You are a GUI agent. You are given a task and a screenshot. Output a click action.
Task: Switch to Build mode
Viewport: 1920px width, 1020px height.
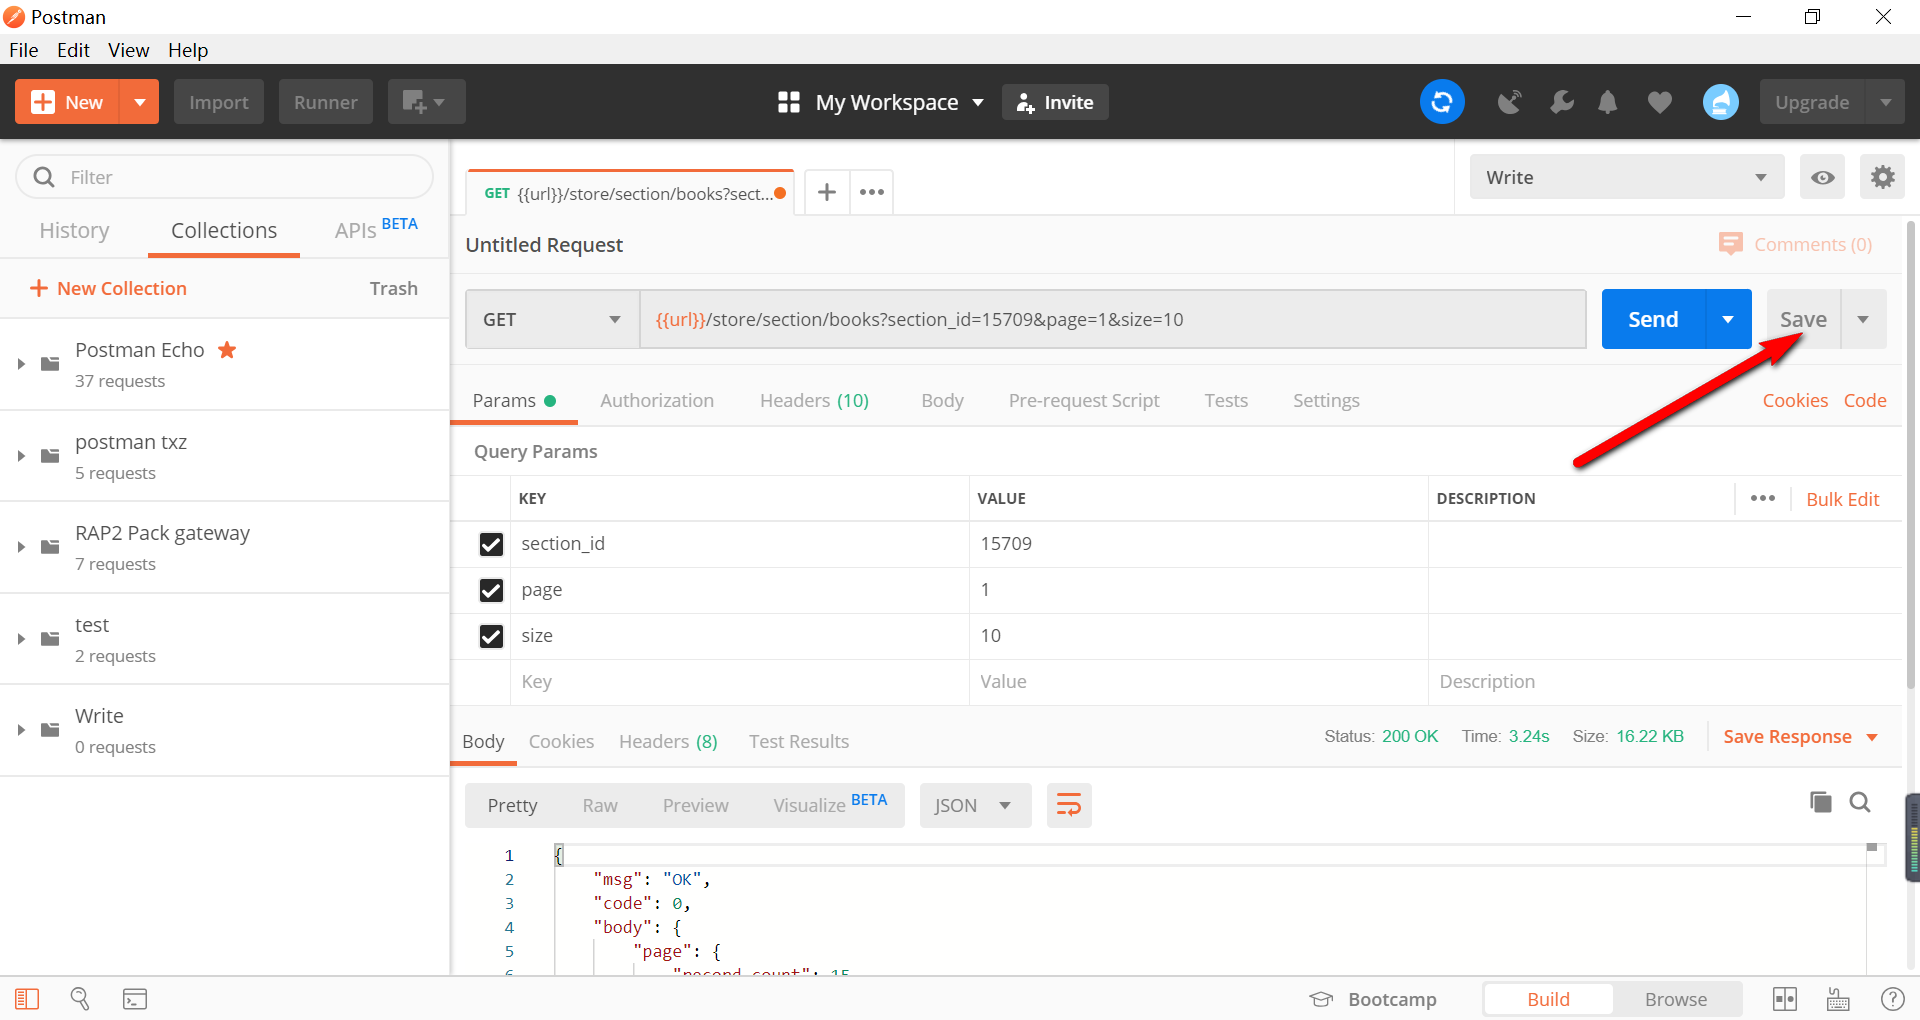click(1548, 999)
